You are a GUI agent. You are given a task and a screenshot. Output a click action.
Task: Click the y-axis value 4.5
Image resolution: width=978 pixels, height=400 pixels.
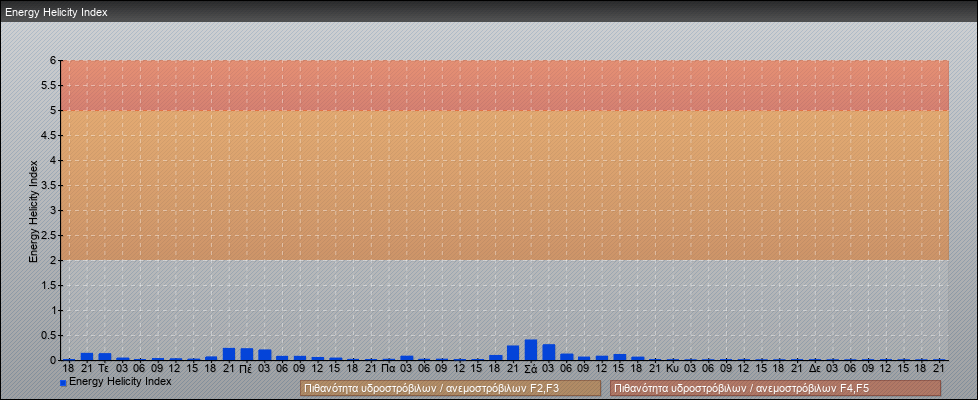[49, 135]
